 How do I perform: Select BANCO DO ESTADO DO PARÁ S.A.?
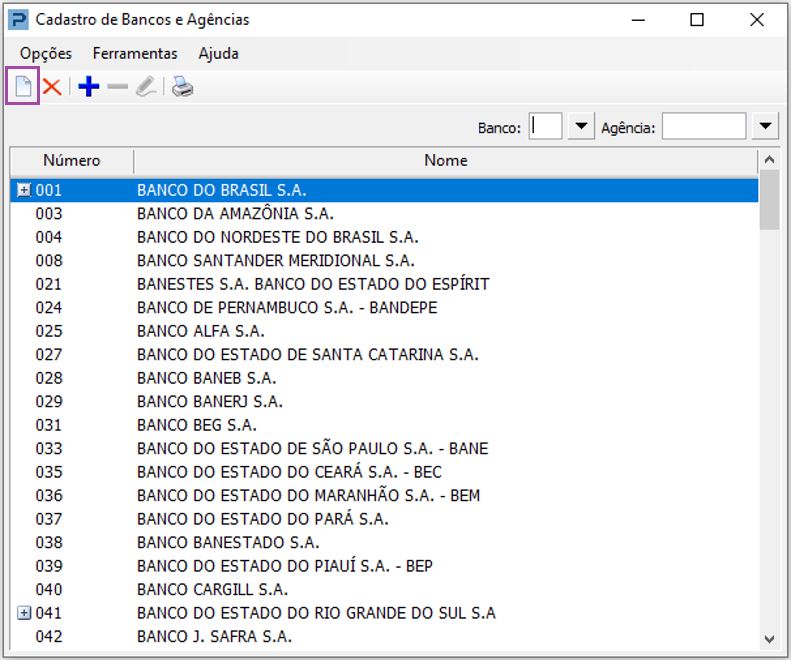[x=384, y=519]
